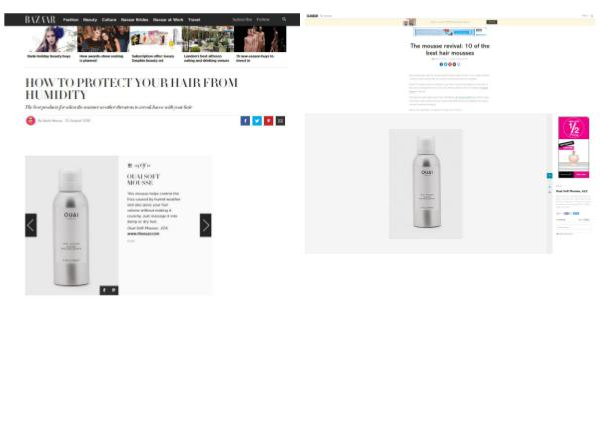Share article via Facebook icon
This screenshot has height=424, width=600.
245,121
